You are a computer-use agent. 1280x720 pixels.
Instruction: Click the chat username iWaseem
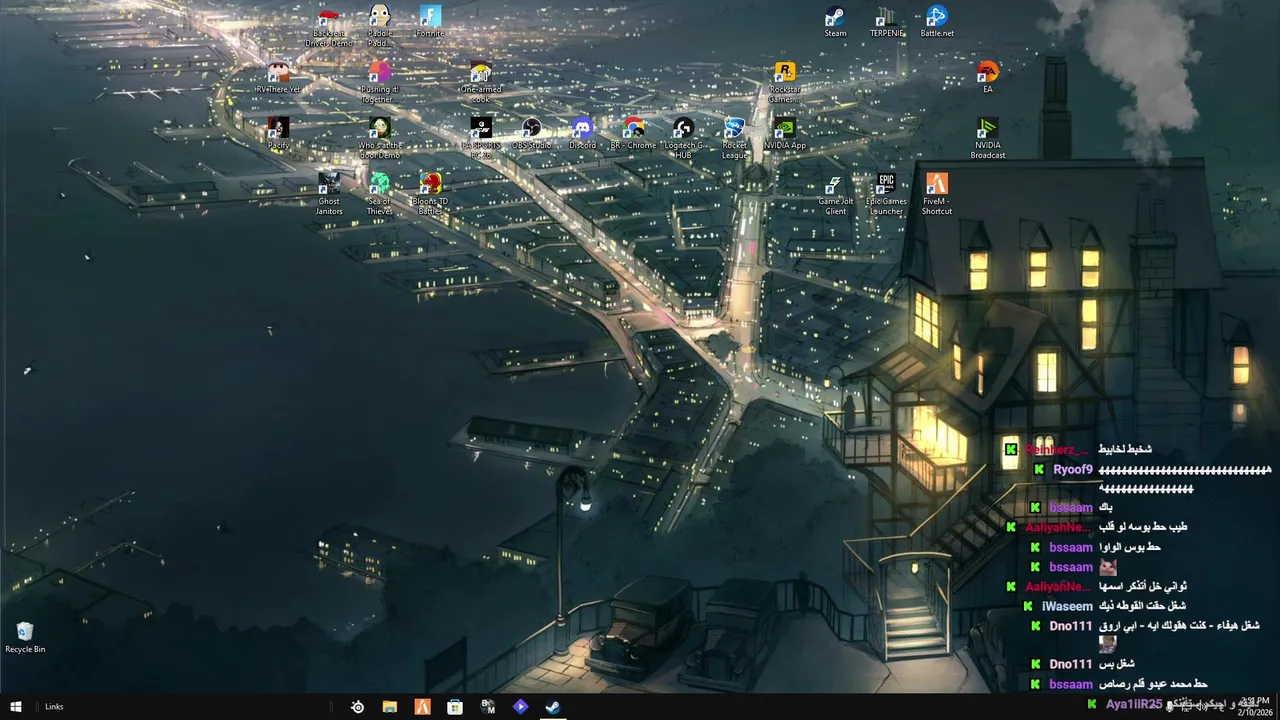coord(1067,606)
